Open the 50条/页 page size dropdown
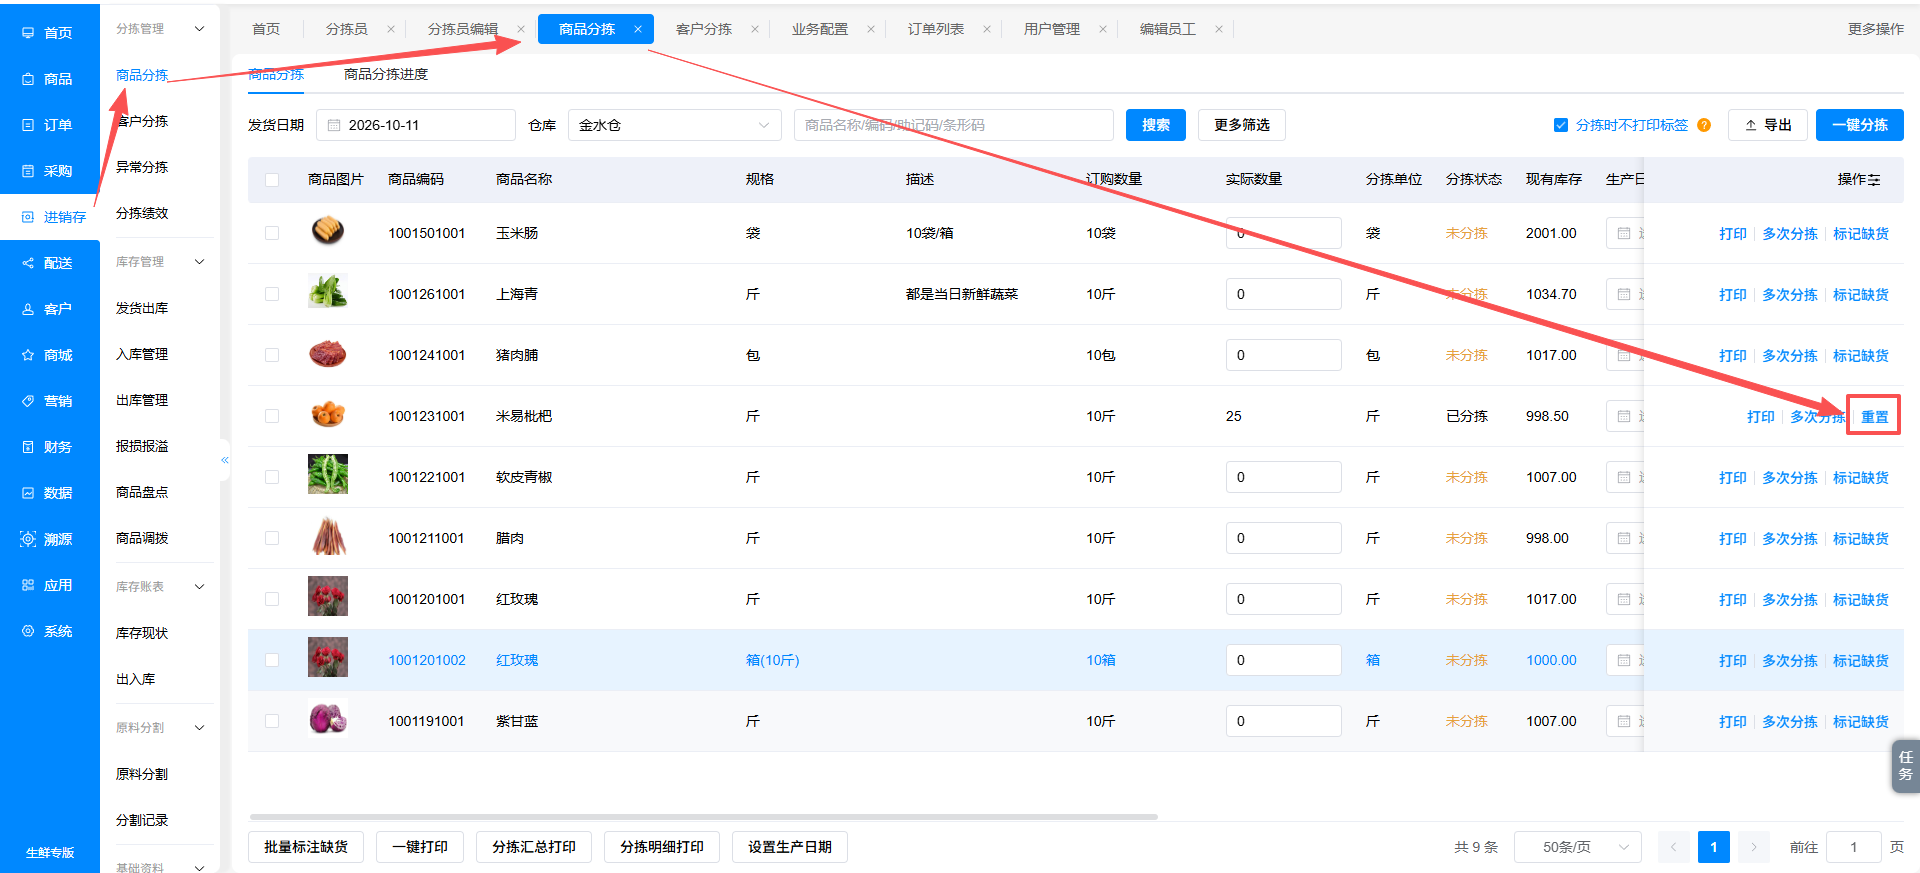The image size is (1920, 873). [x=1578, y=847]
